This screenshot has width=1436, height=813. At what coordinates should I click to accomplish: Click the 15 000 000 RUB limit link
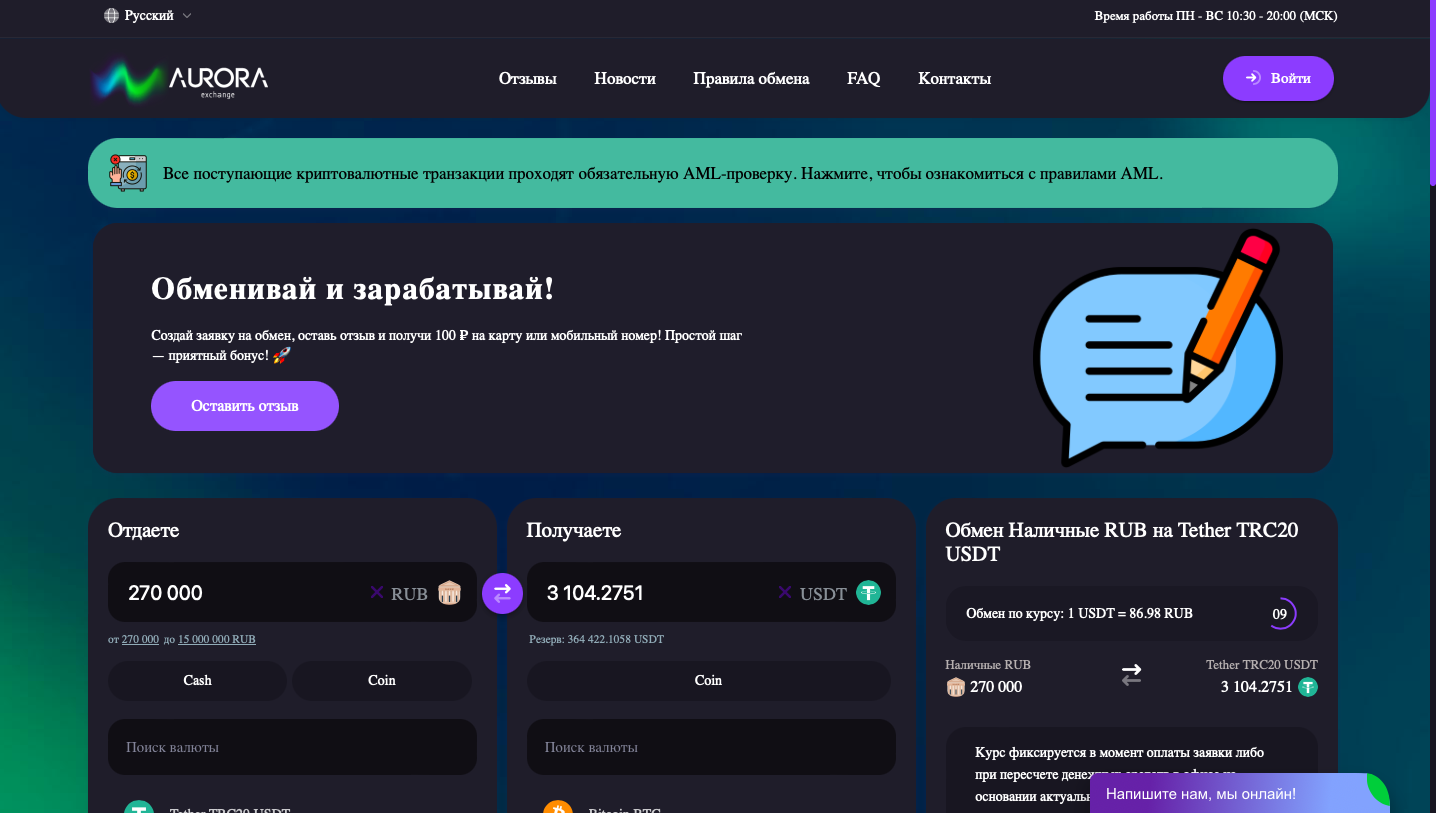(216, 638)
